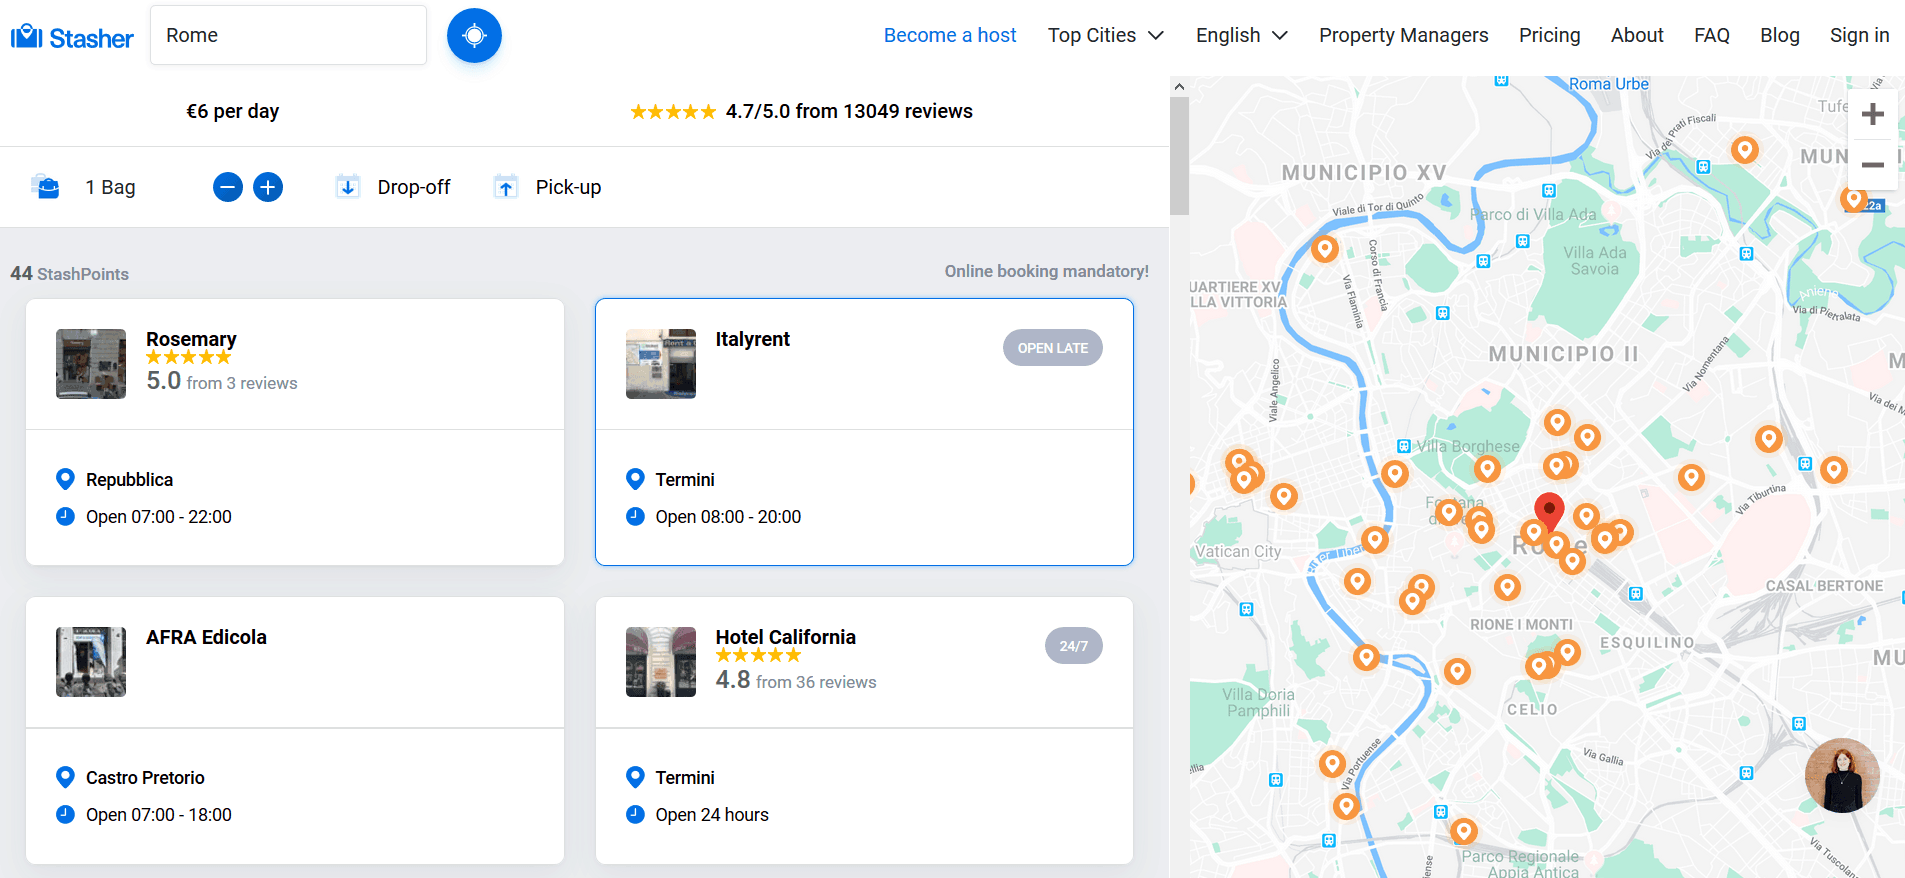Click the AFRA Edicola thumbnail photo
The image size is (1905, 878).
(x=91, y=662)
